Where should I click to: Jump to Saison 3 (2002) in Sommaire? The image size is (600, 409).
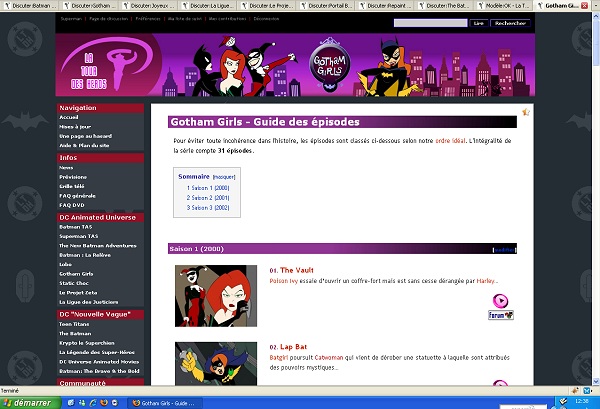[x=208, y=208]
